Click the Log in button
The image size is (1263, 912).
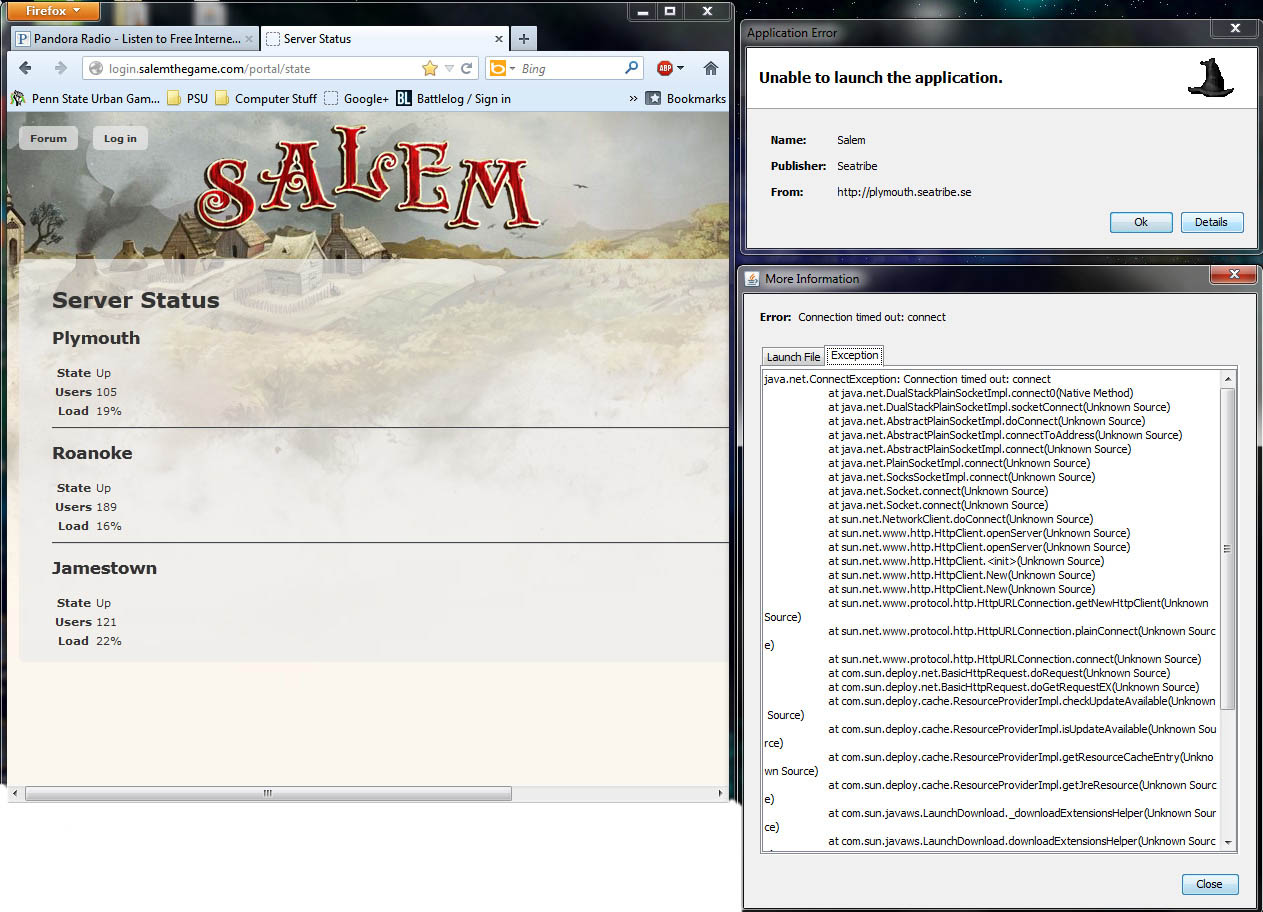(120, 138)
